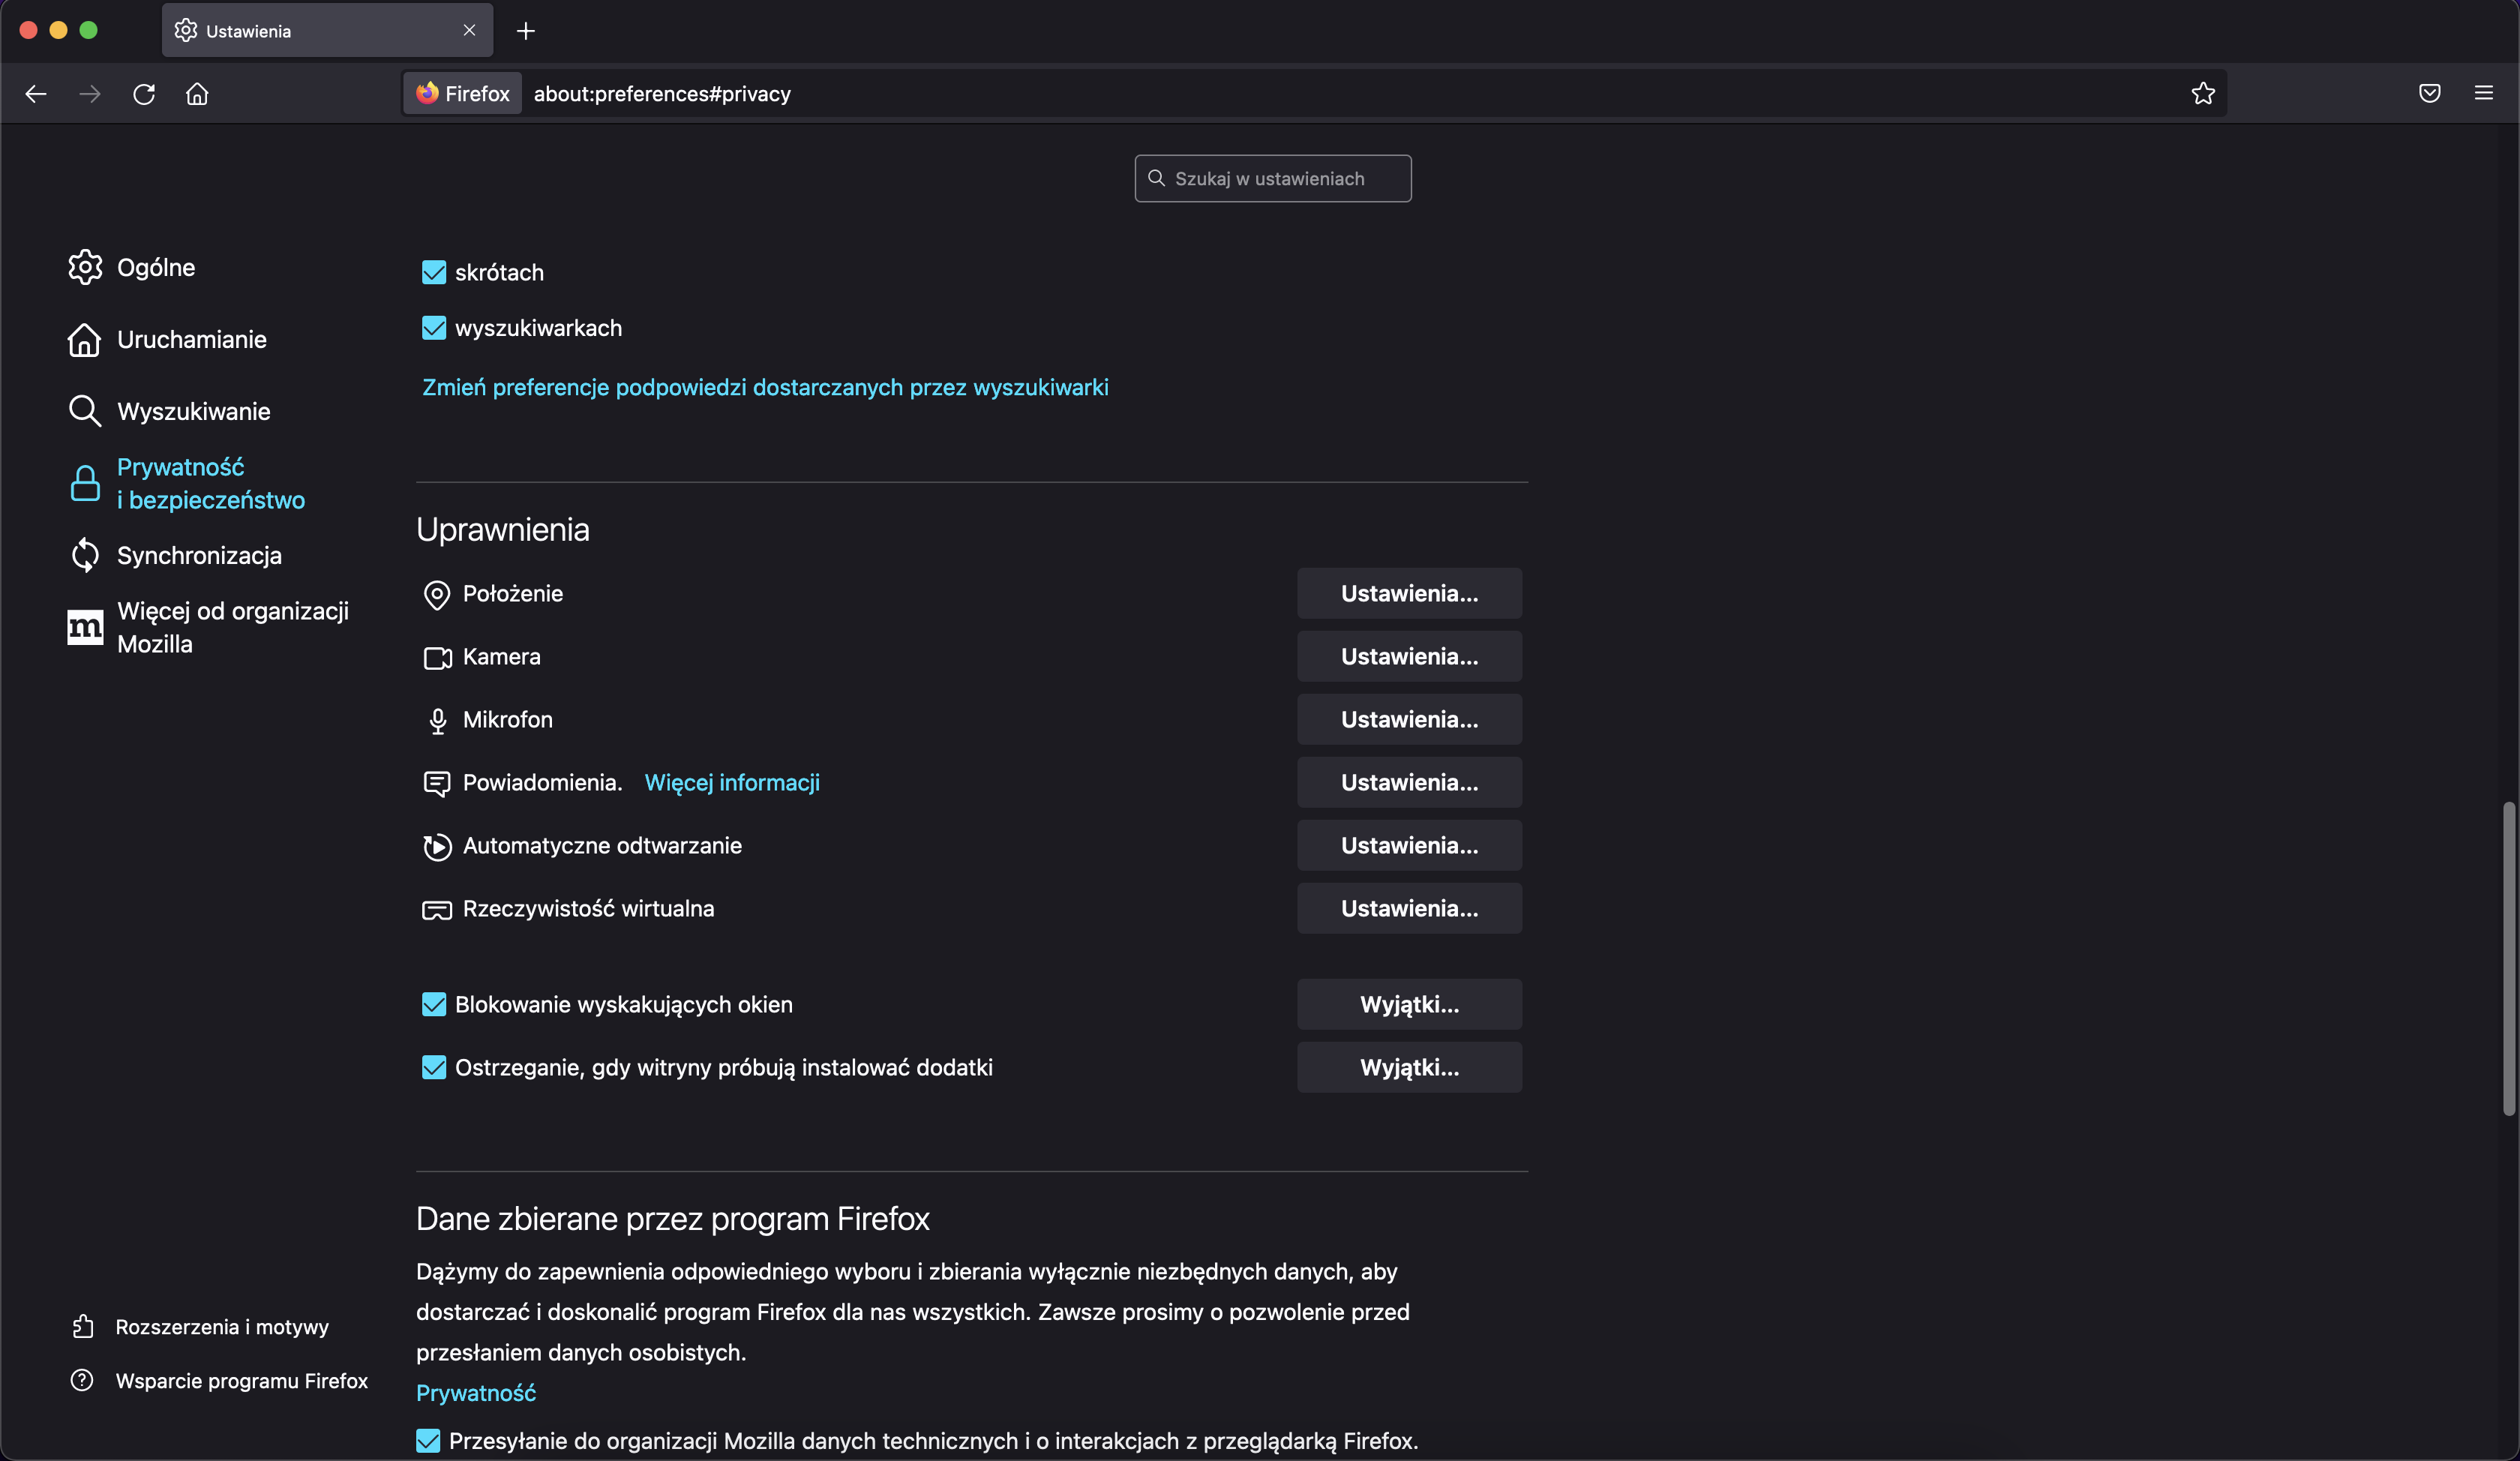Open Wyjątki for pop-up blocking
Viewport: 2520px width, 1461px height.
click(x=1409, y=1004)
